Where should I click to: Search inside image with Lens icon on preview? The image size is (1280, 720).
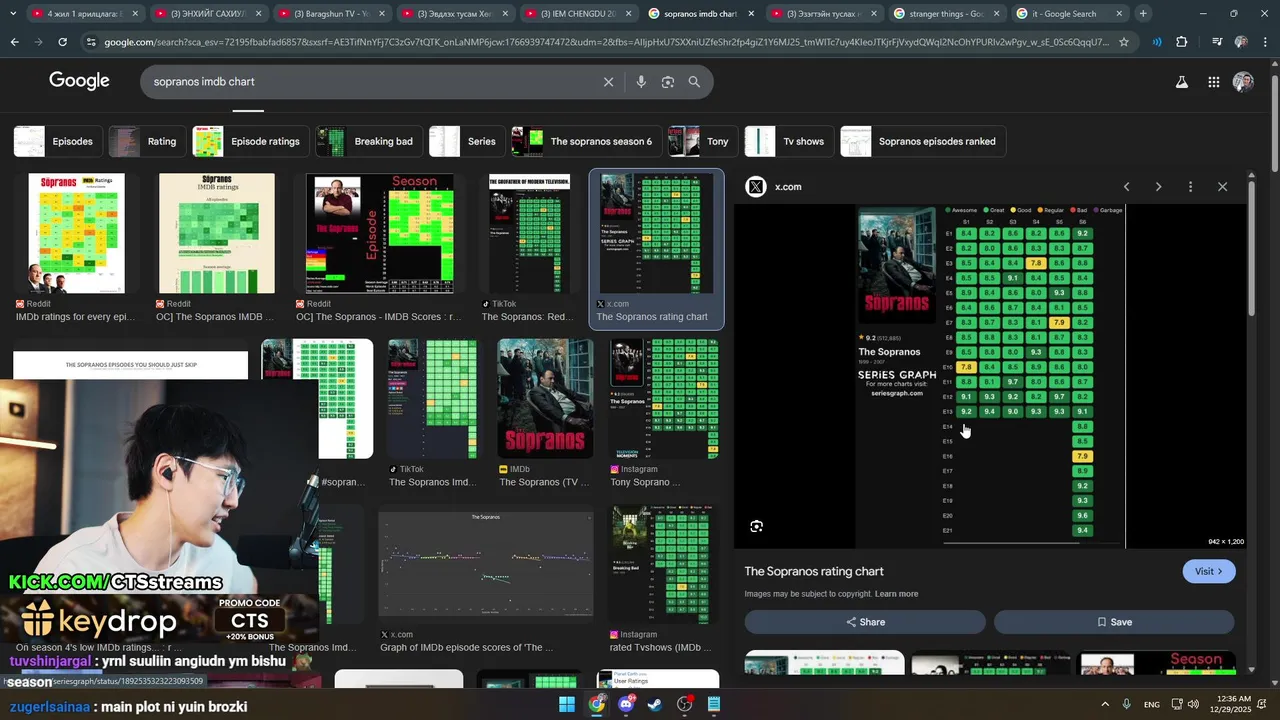pyautogui.click(x=757, y=526)
